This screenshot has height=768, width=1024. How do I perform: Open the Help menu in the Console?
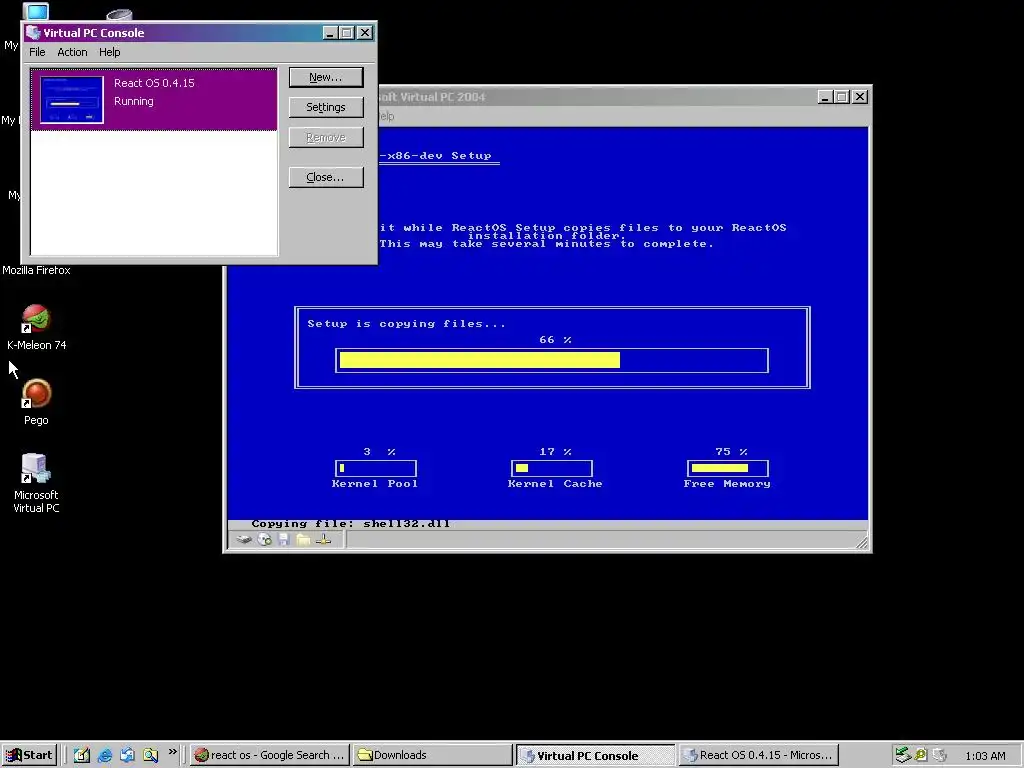110,52
